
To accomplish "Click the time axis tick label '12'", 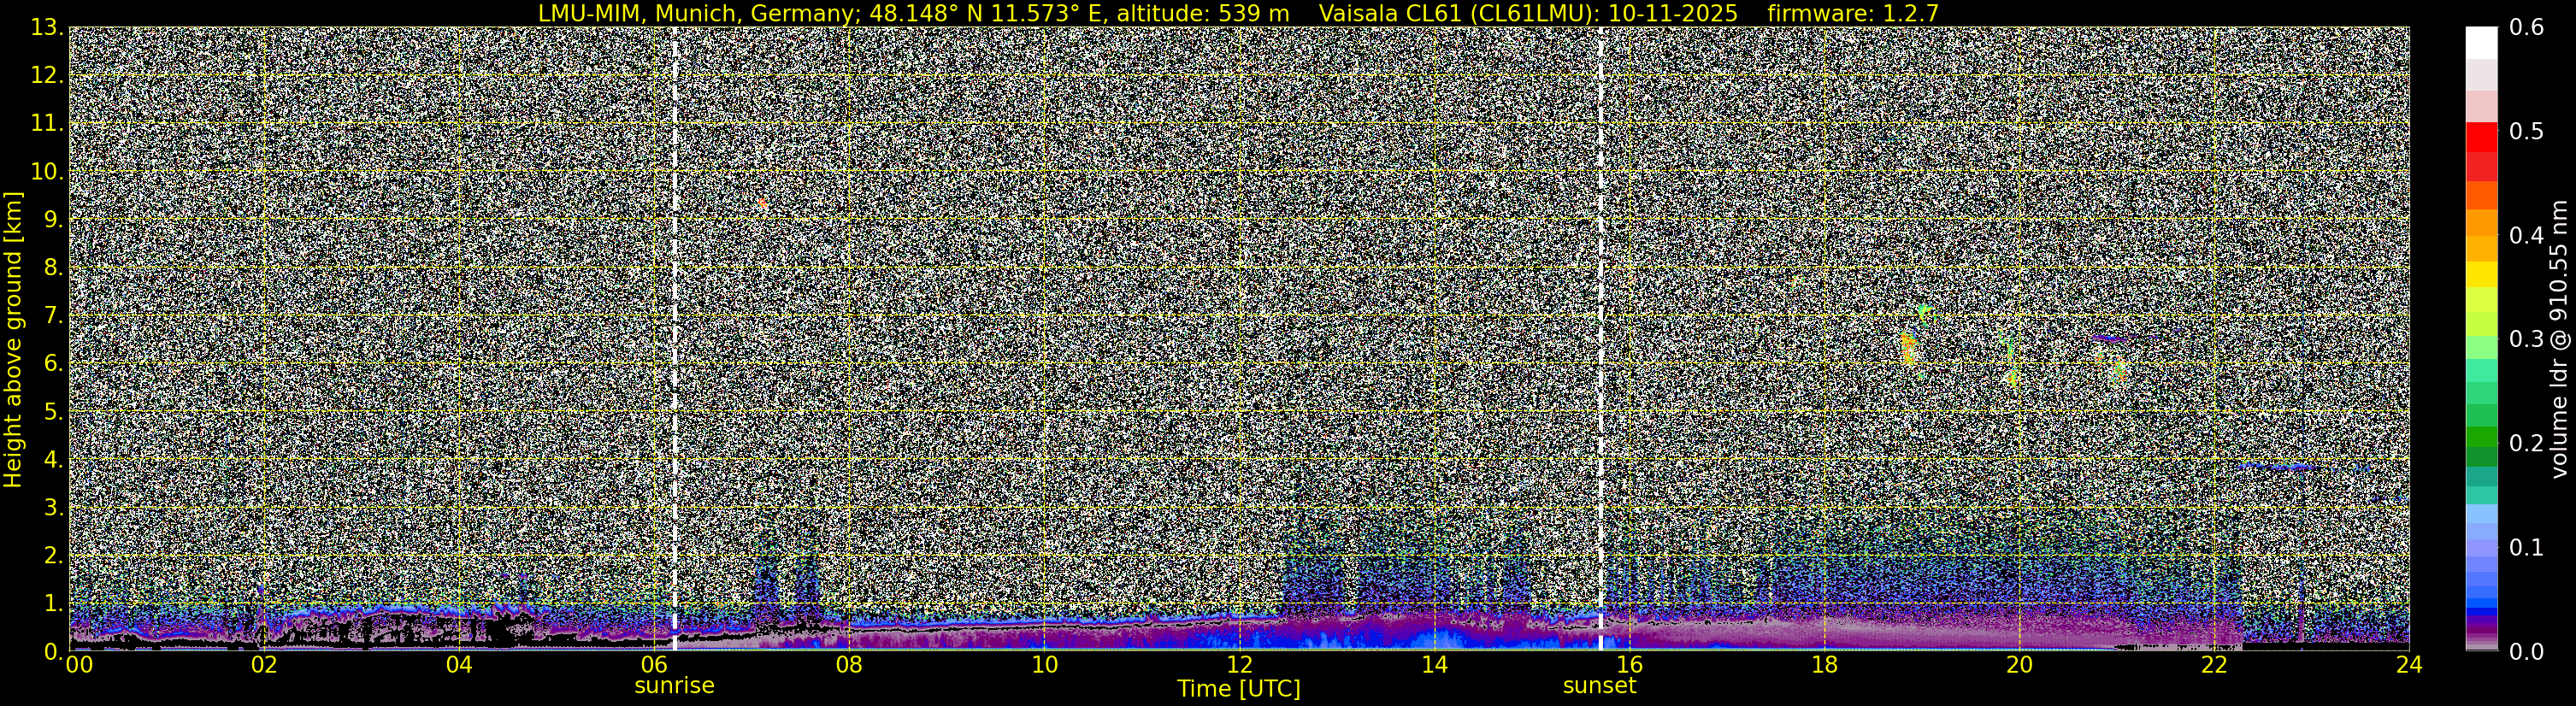I will click(x=1238, y=665).
